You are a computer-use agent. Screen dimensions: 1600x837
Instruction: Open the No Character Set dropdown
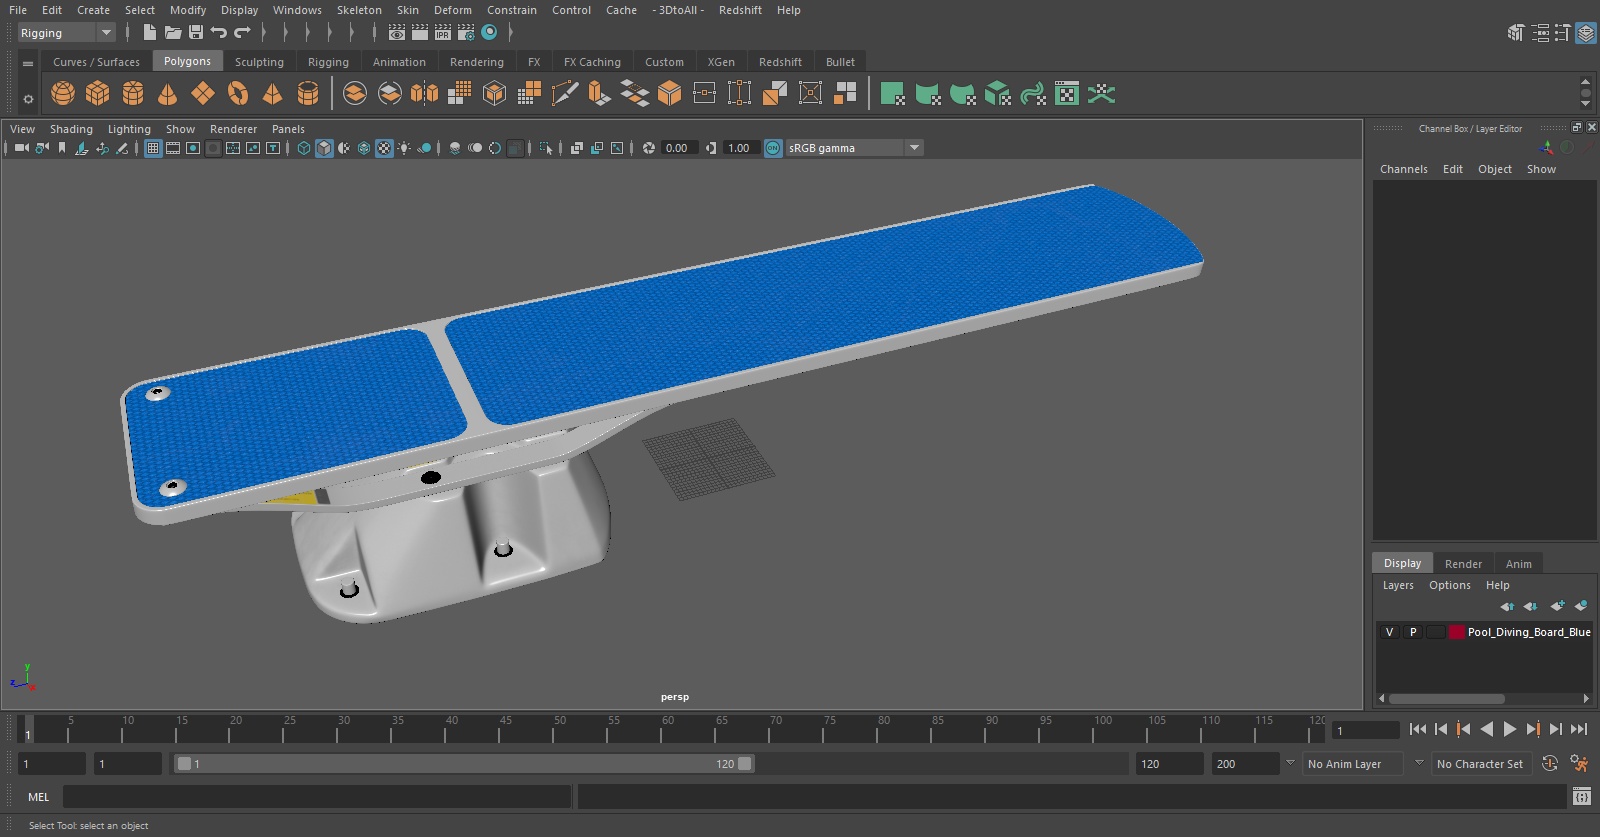tap(1480, 764)
